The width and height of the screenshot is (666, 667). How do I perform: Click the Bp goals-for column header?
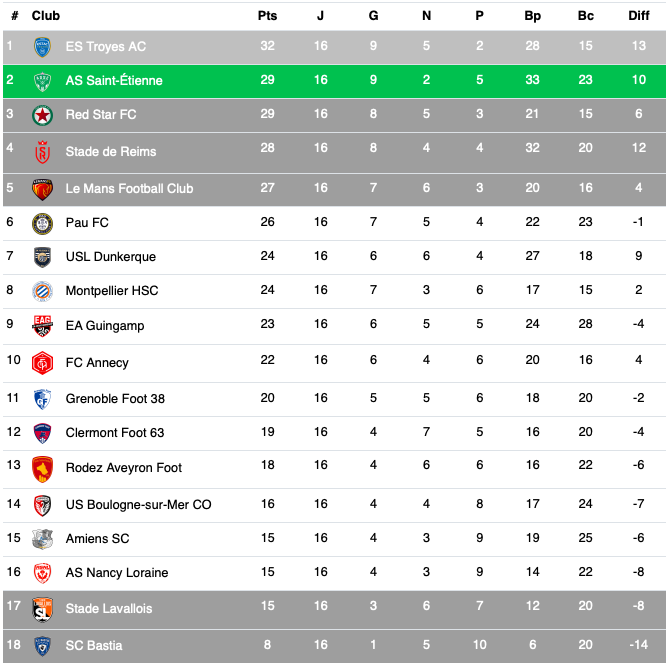532,16
